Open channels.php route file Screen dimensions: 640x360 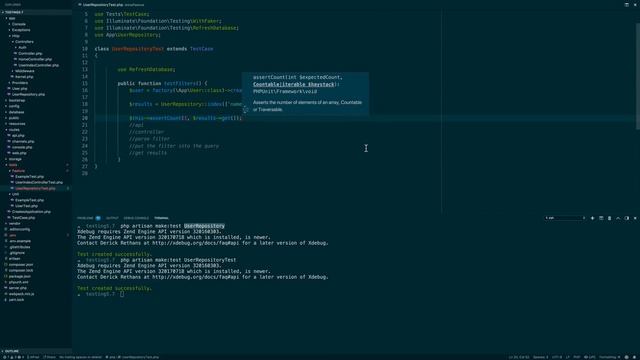(x=23, y=142)
